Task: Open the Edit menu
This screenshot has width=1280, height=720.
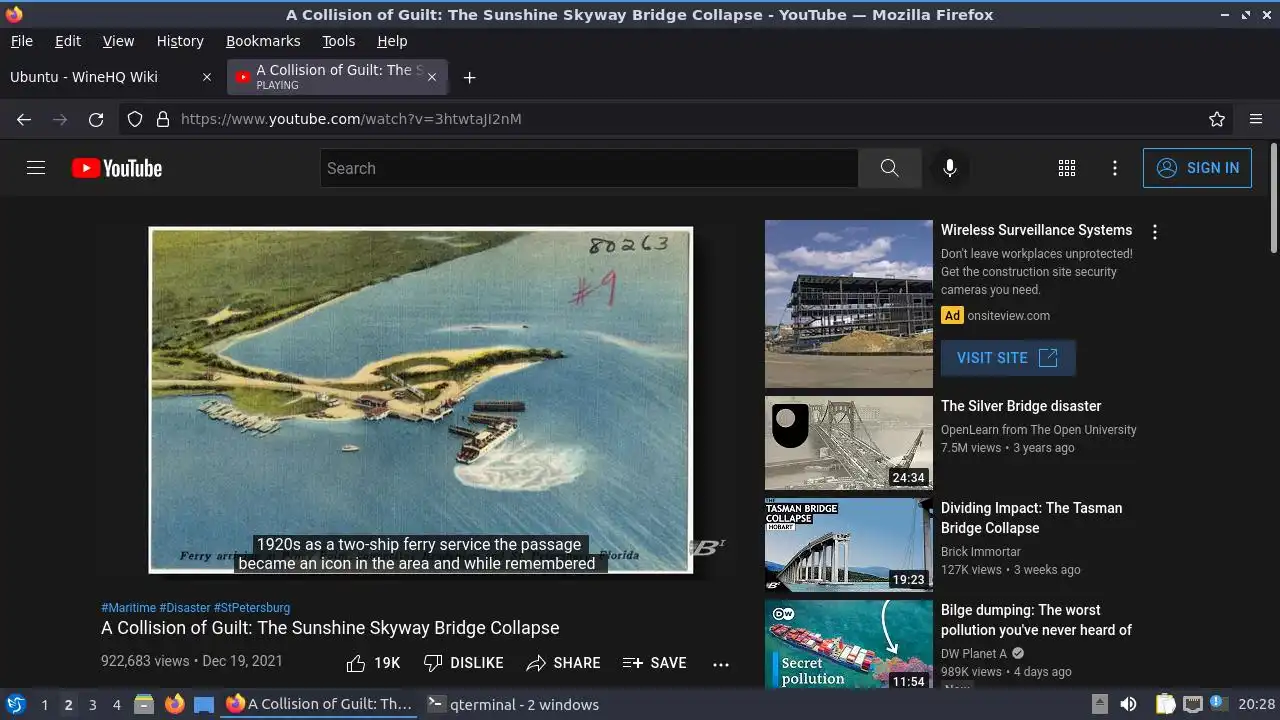Action: coord(68,41)
